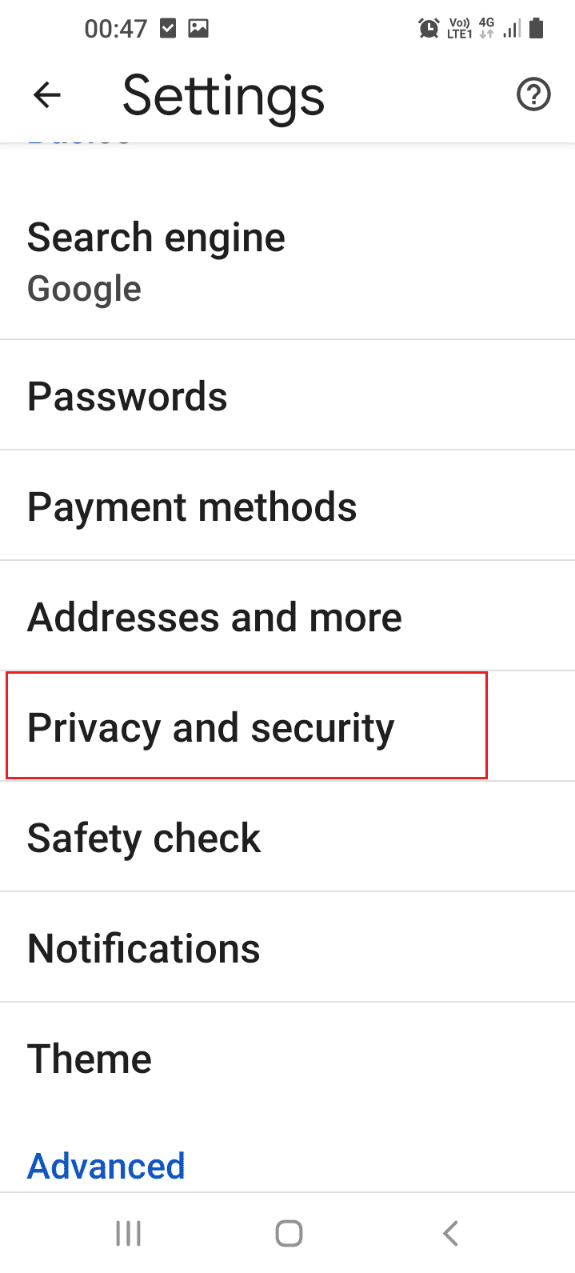This screenshot has width=575, height=1273.
Task: Tap the signal strength bars icon
Action: pos(512,29)
